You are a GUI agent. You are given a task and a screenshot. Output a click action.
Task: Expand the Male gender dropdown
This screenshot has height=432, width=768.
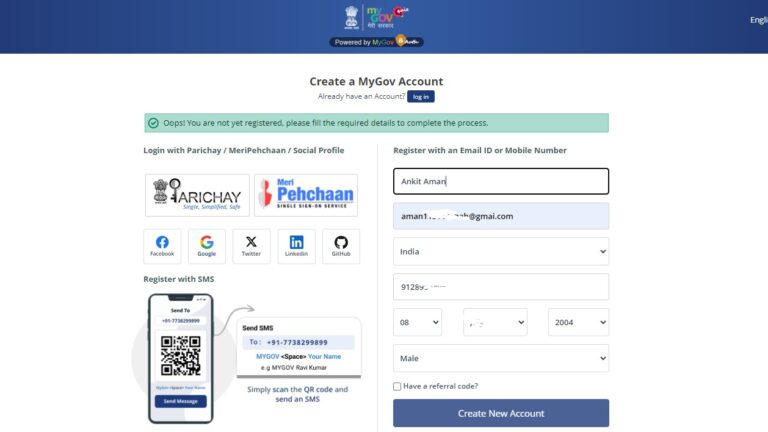pyautogui.click(x=500, y=358)
